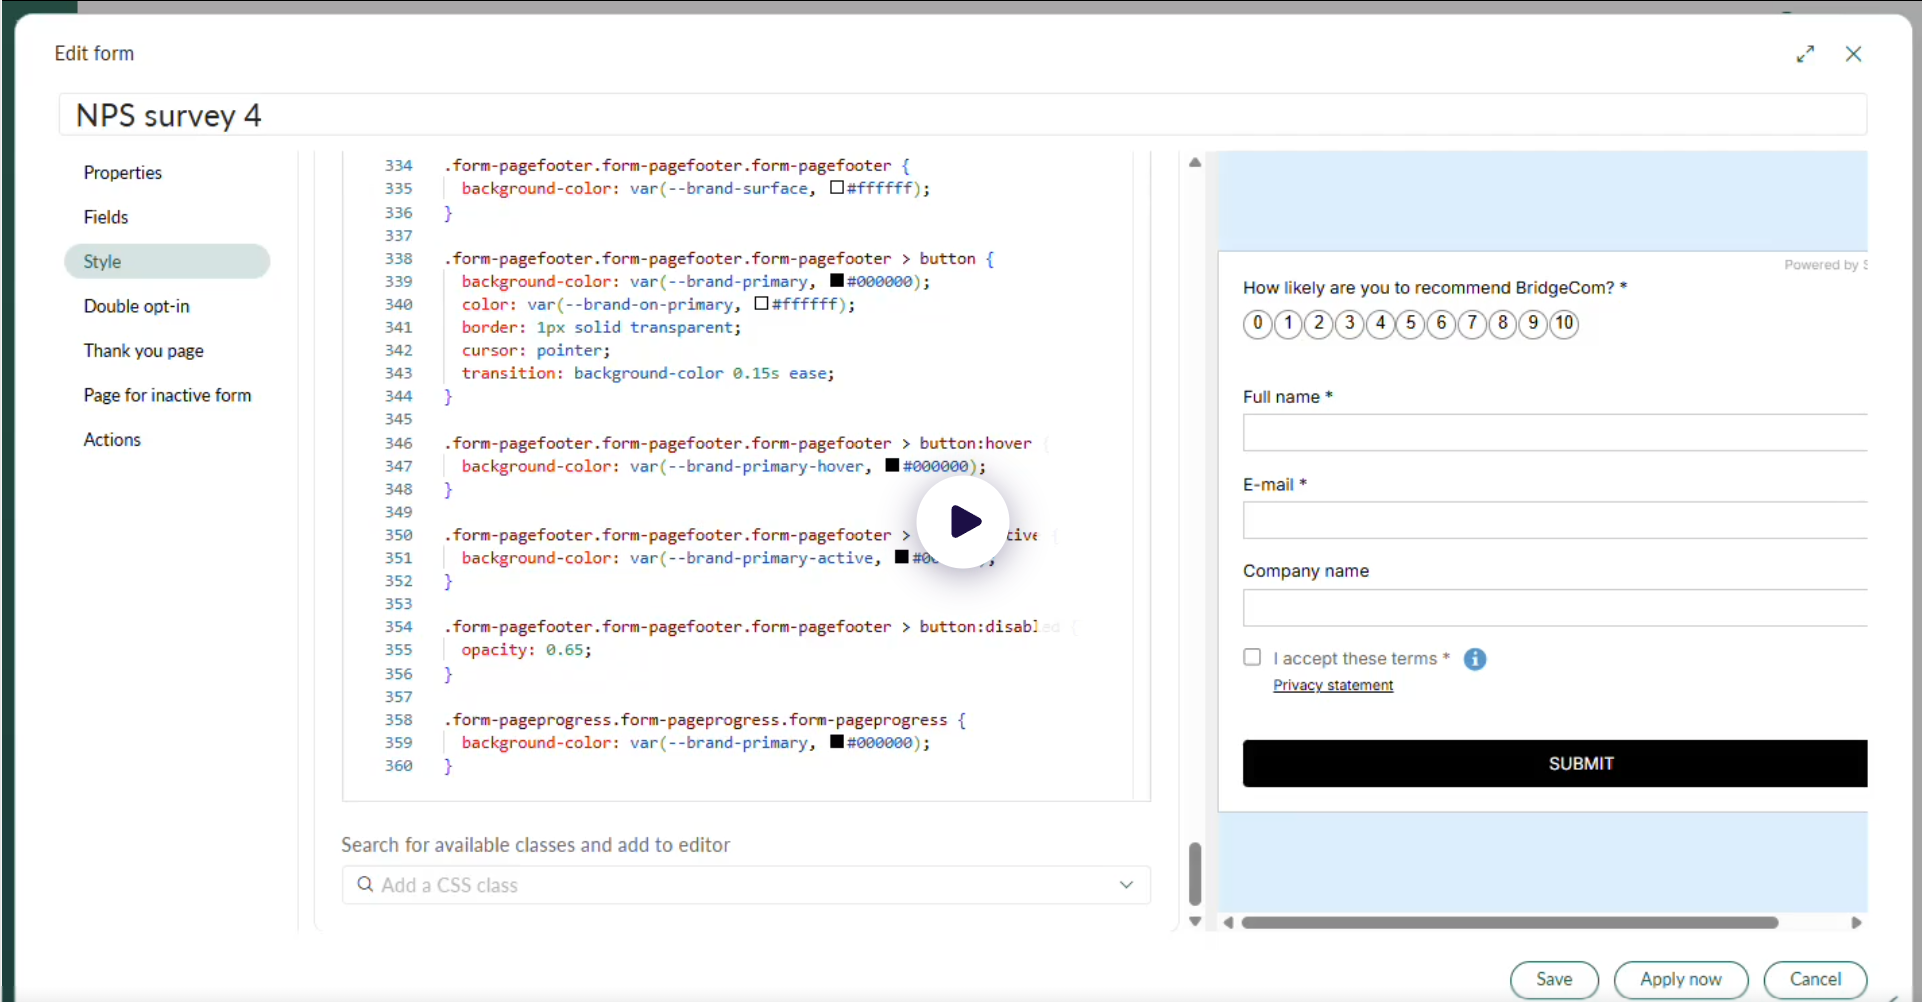The image size is (1922, 1002).
Task: Click the Save button
Action: pyautogui.click(x=1554, y=980)
